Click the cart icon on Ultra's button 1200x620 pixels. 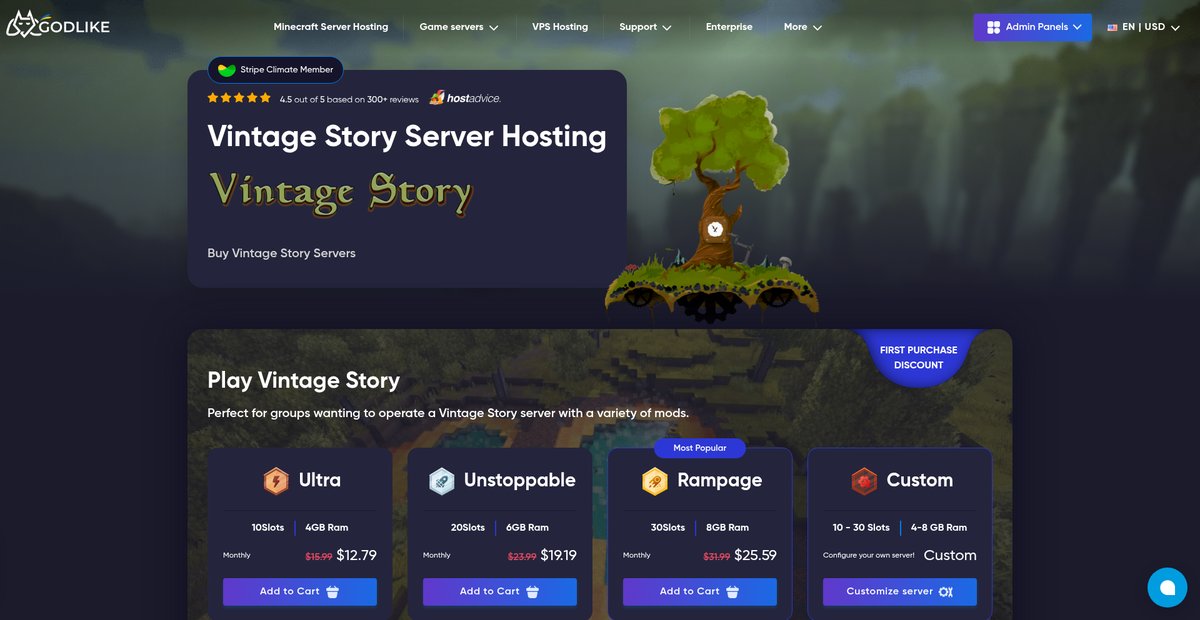pyautogui.click(x=333, y=591)
